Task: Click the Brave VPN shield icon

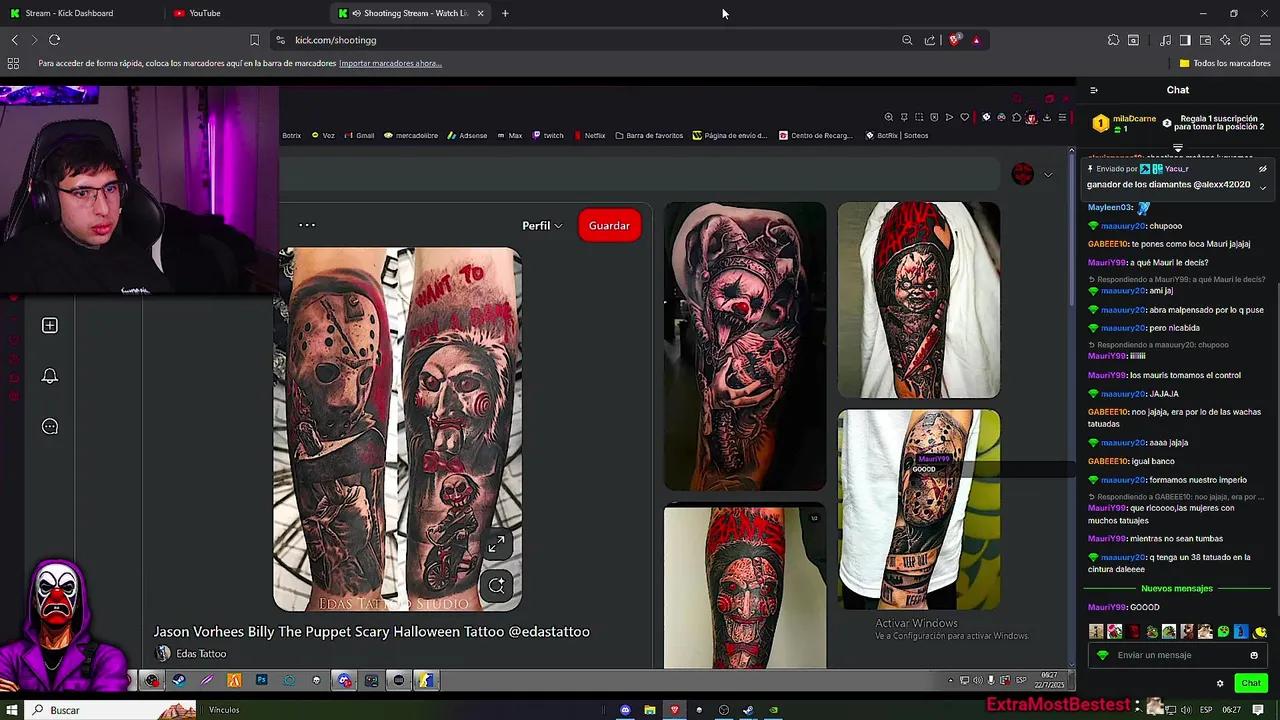Action: point(1245,40)
